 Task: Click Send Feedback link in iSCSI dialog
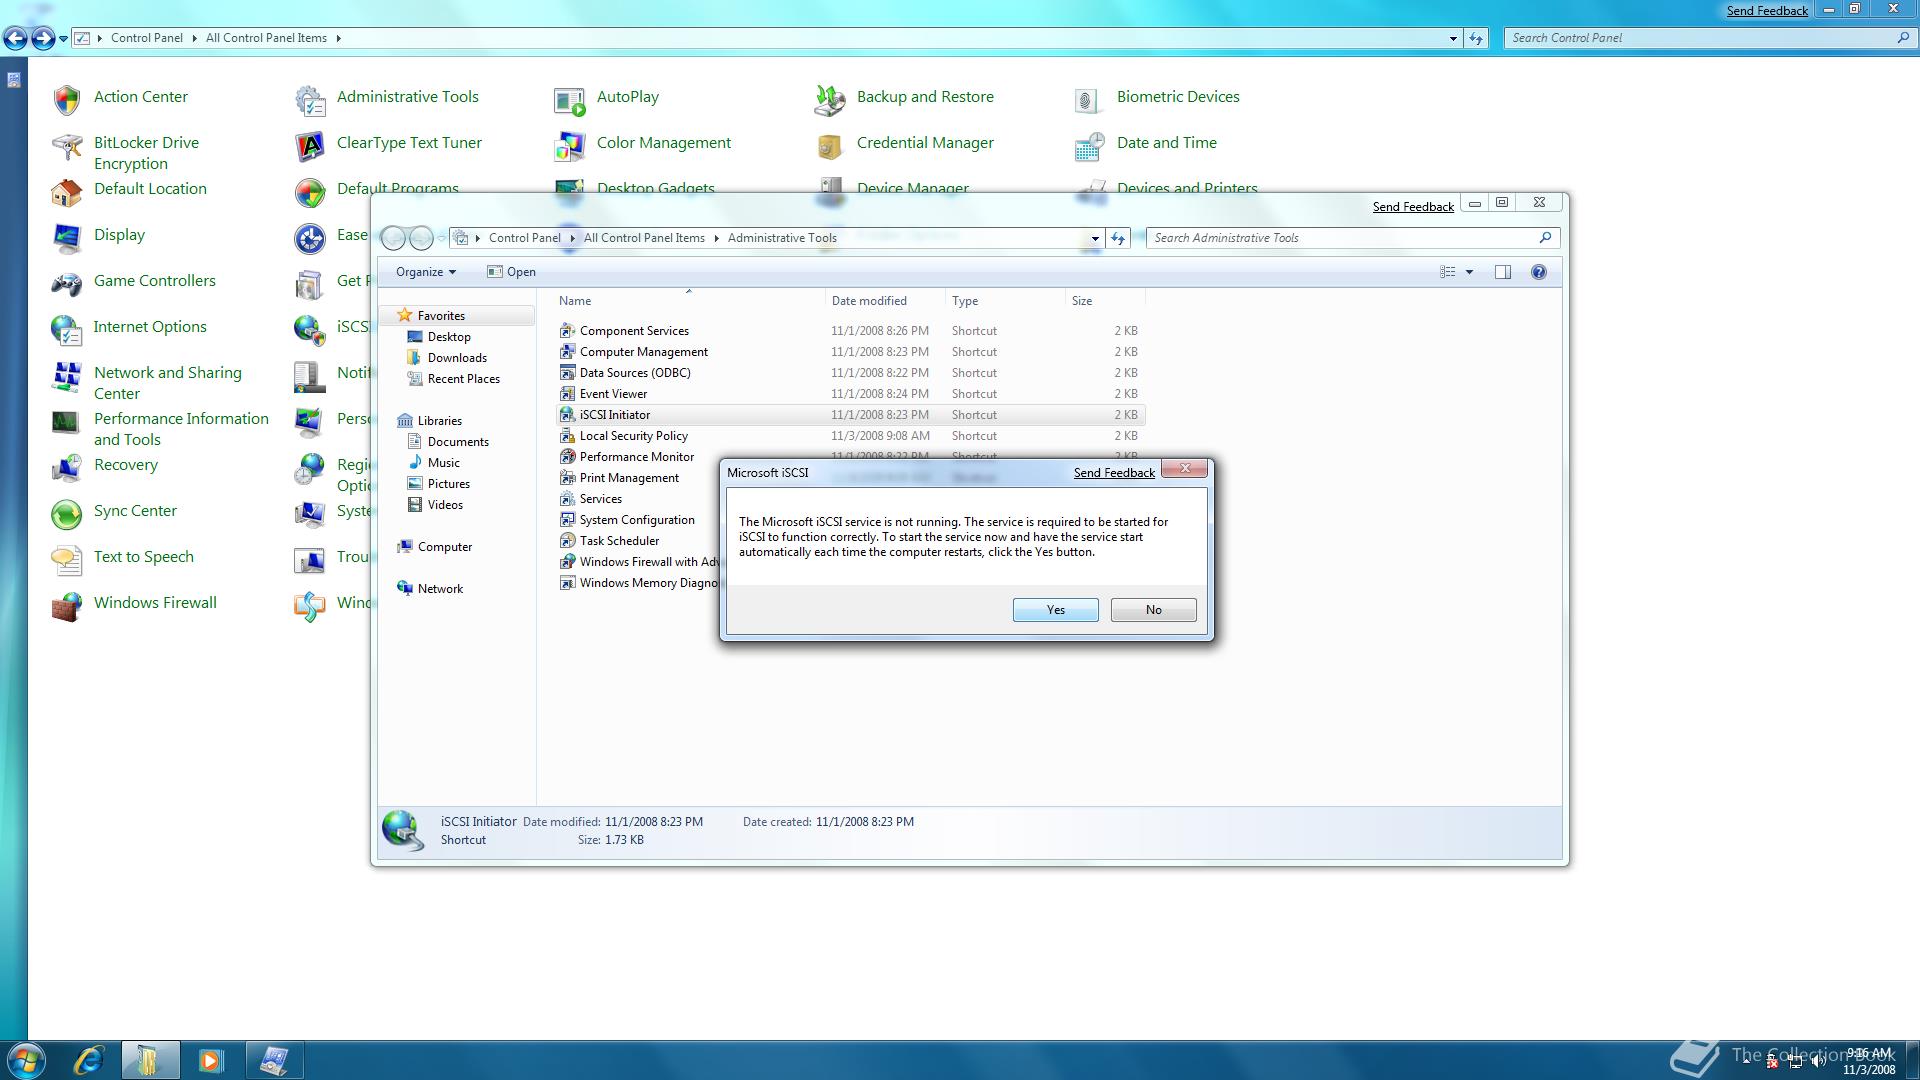click(x=1114, y=473)
